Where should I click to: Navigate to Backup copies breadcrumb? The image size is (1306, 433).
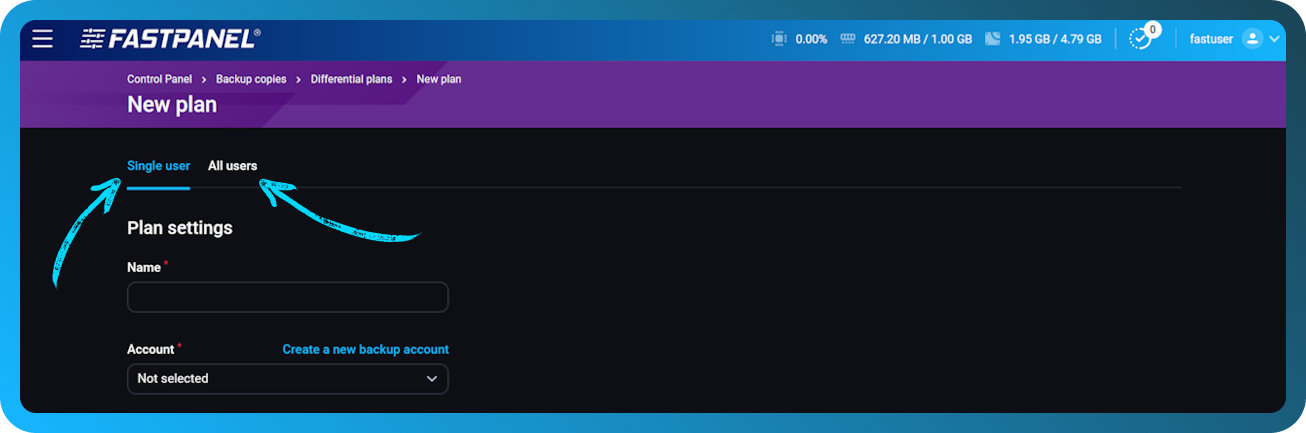251,79
